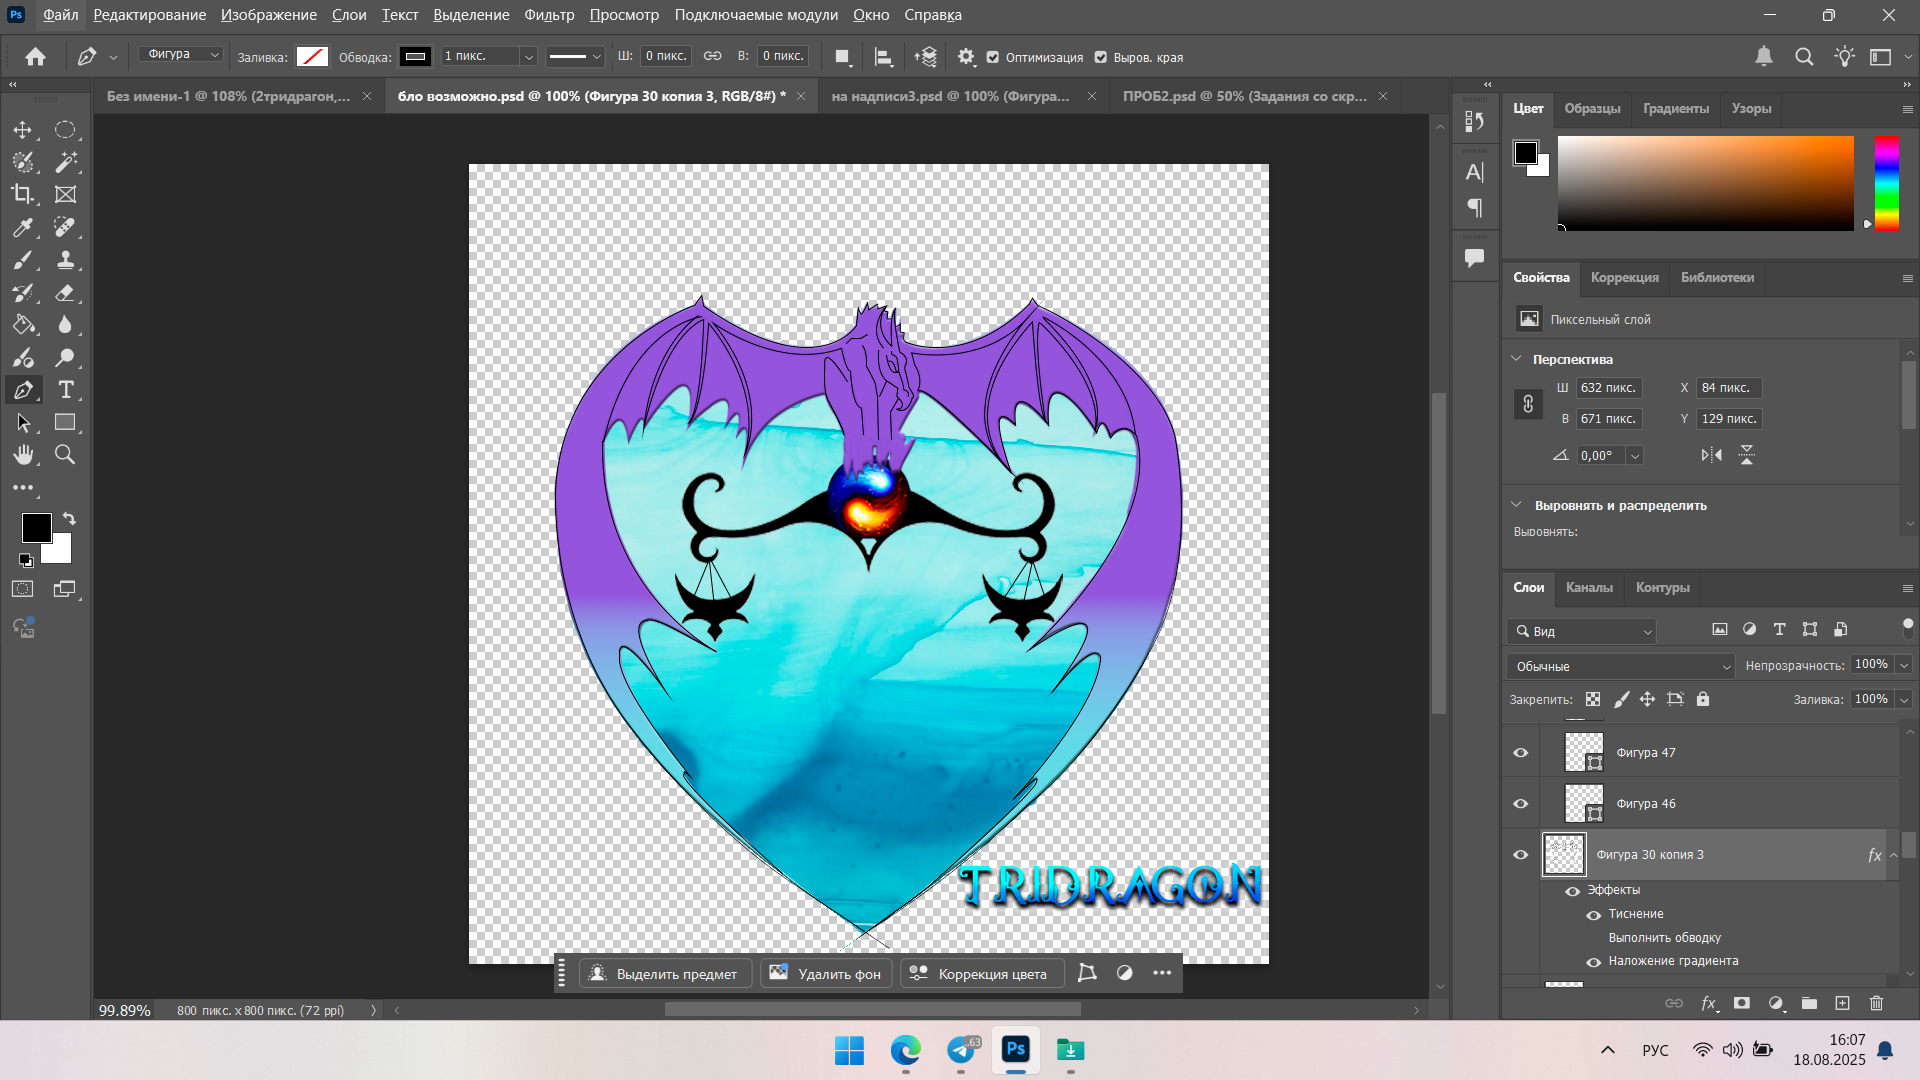Collapse the Перспектива section
Screen dimensions: 1920x1080
[x=1516, y=359]
